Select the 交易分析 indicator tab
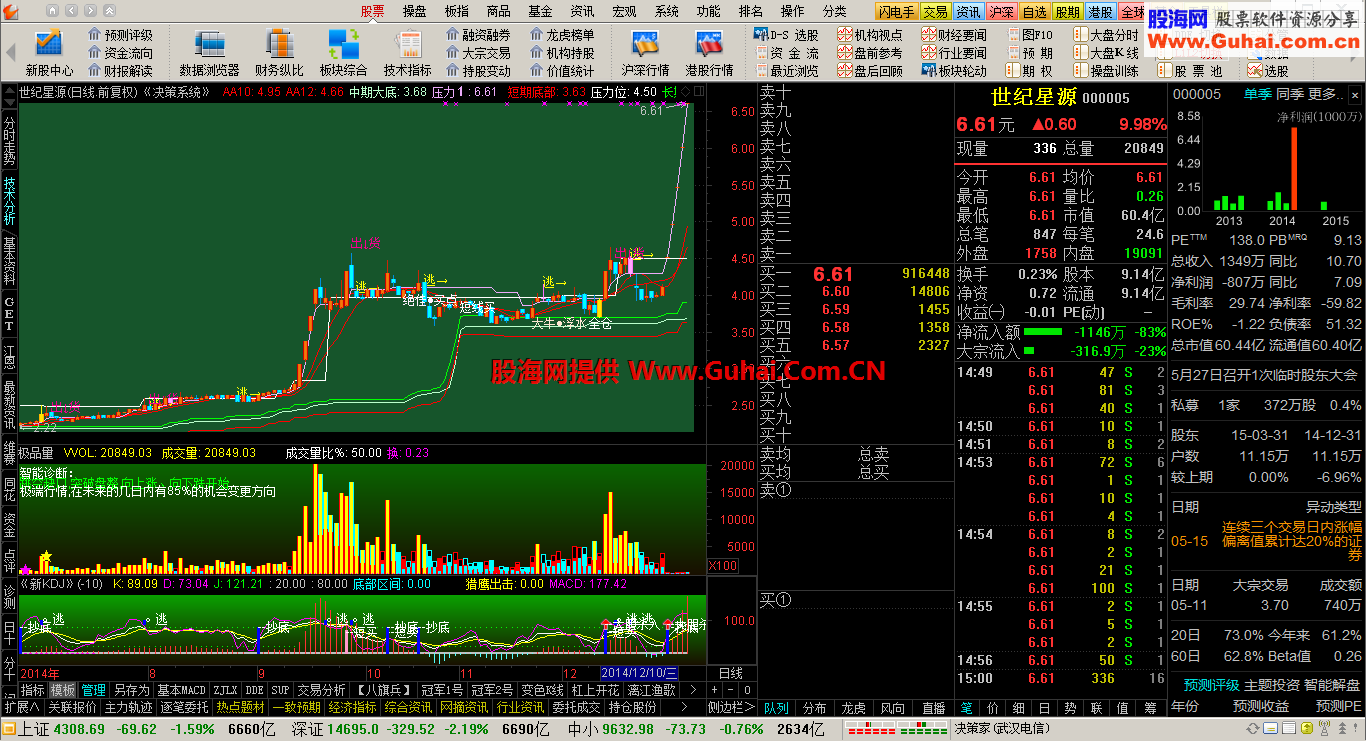The height and width of the screenshot is (741, 1366). [321, 690]
